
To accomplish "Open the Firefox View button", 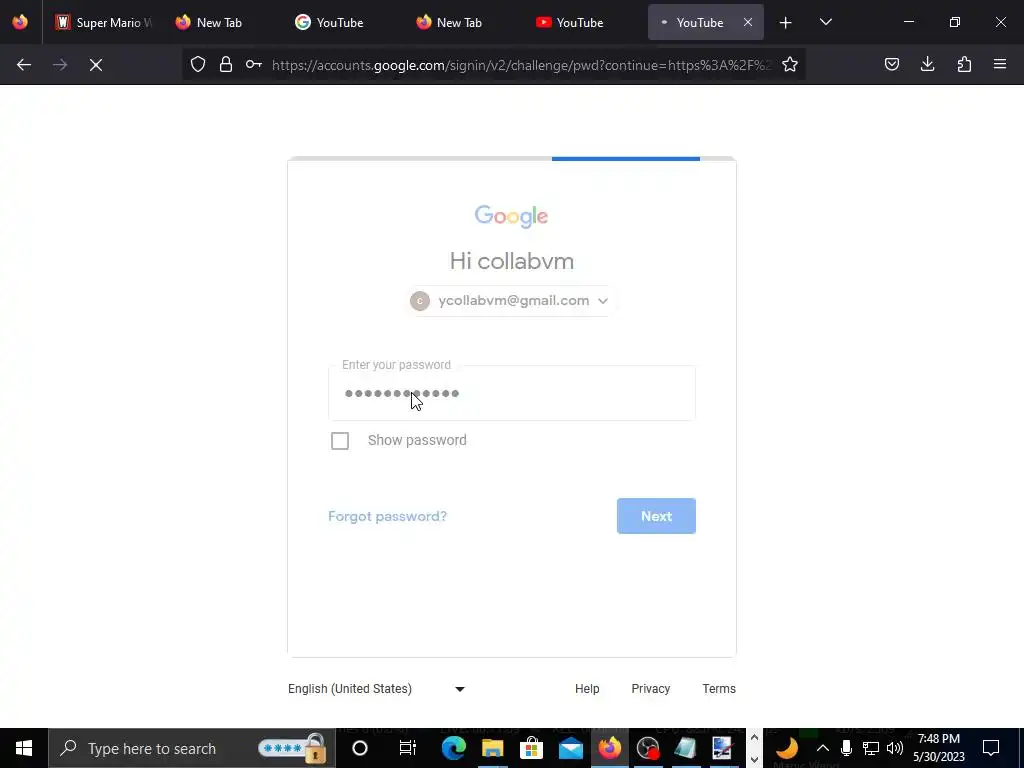I will click(x=20, y=22).
